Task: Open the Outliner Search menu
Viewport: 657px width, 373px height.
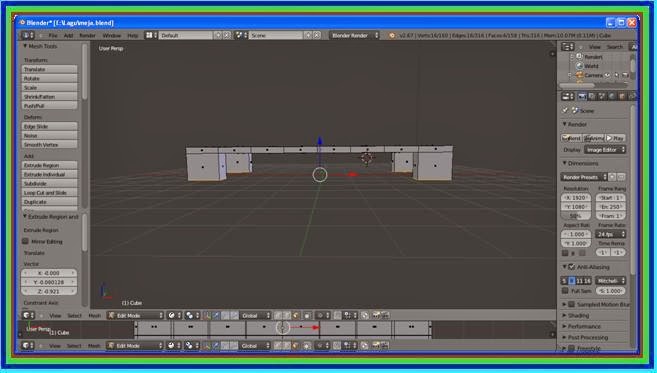Action: pos(615,47)
